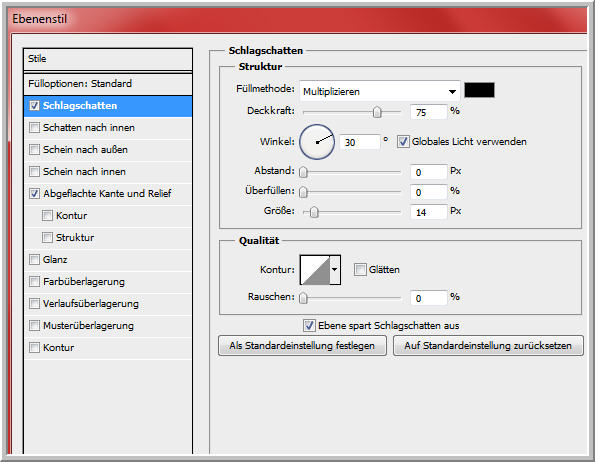
Task: Open the Füllmethode Multiplizieren dropdown
Action: click(379, 91)
